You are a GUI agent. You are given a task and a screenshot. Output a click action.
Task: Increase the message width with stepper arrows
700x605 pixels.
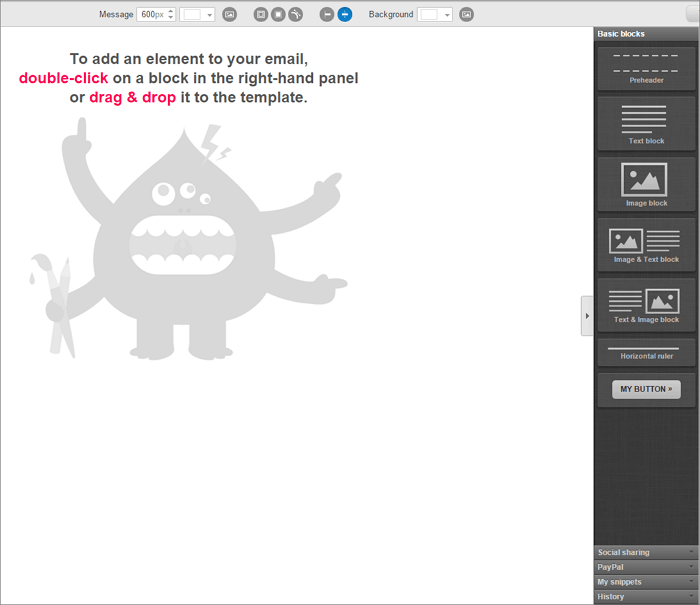point(171,12)
